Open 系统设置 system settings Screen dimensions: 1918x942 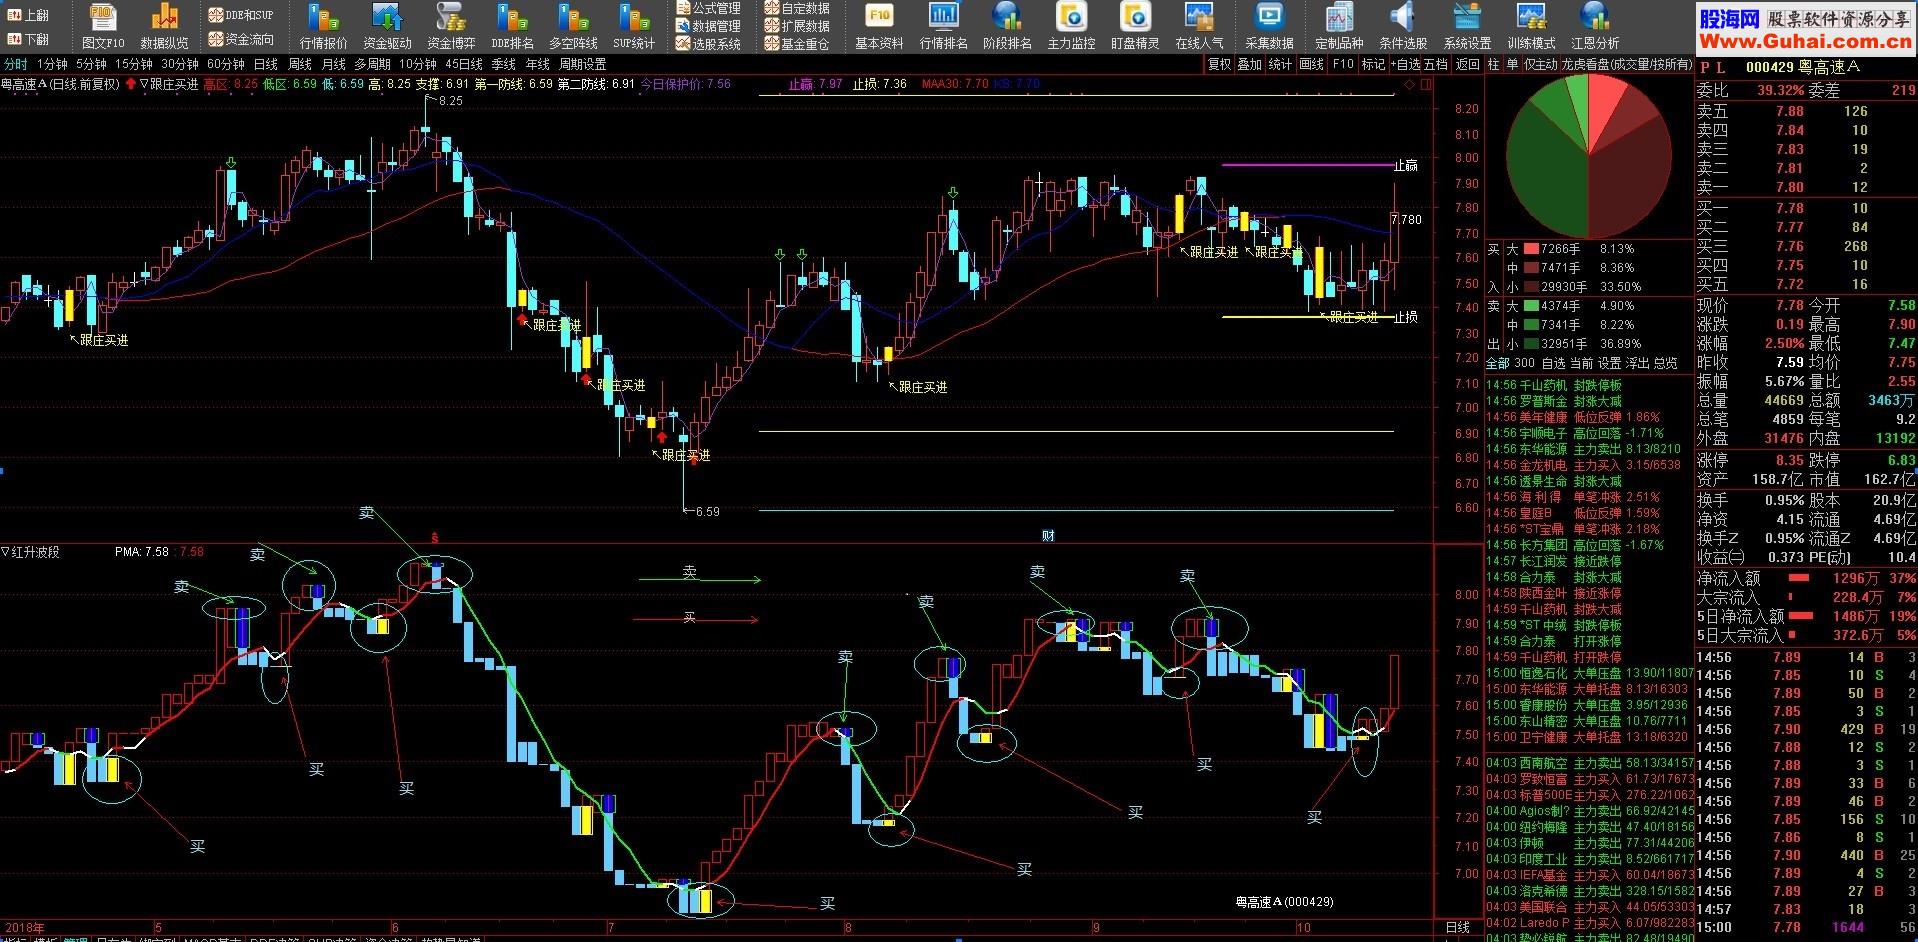point(1467,26)
